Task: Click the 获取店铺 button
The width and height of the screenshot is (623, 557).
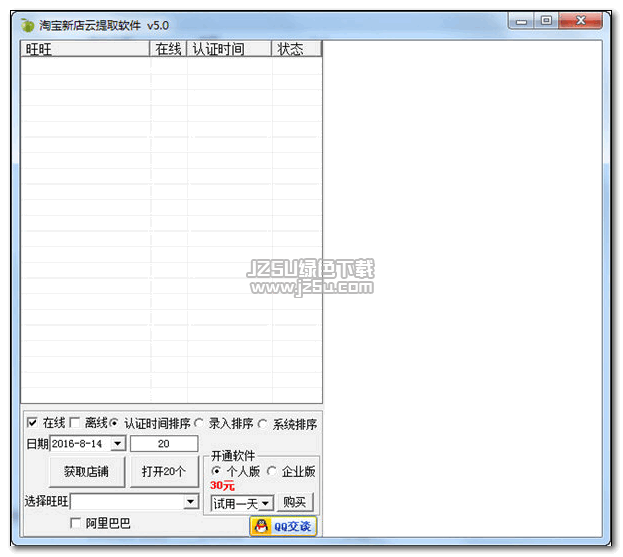Action: coord(87,472)
